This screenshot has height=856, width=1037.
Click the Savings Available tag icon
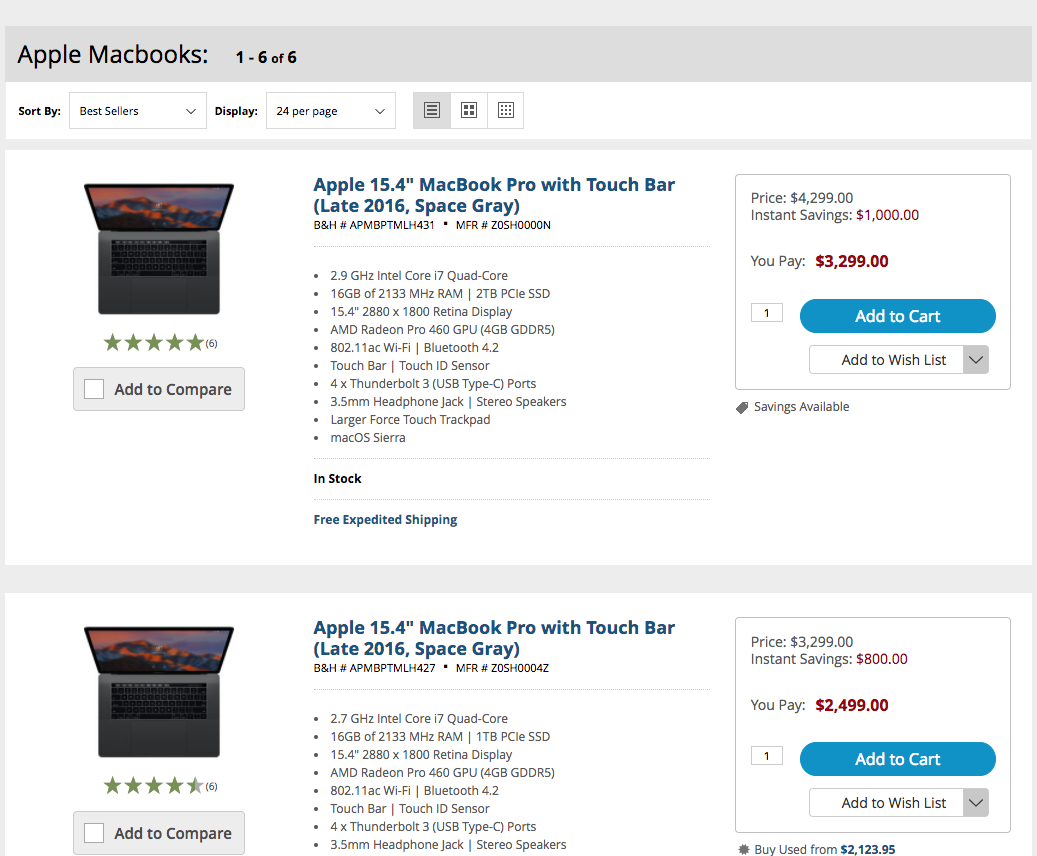[x=742, y=407]
